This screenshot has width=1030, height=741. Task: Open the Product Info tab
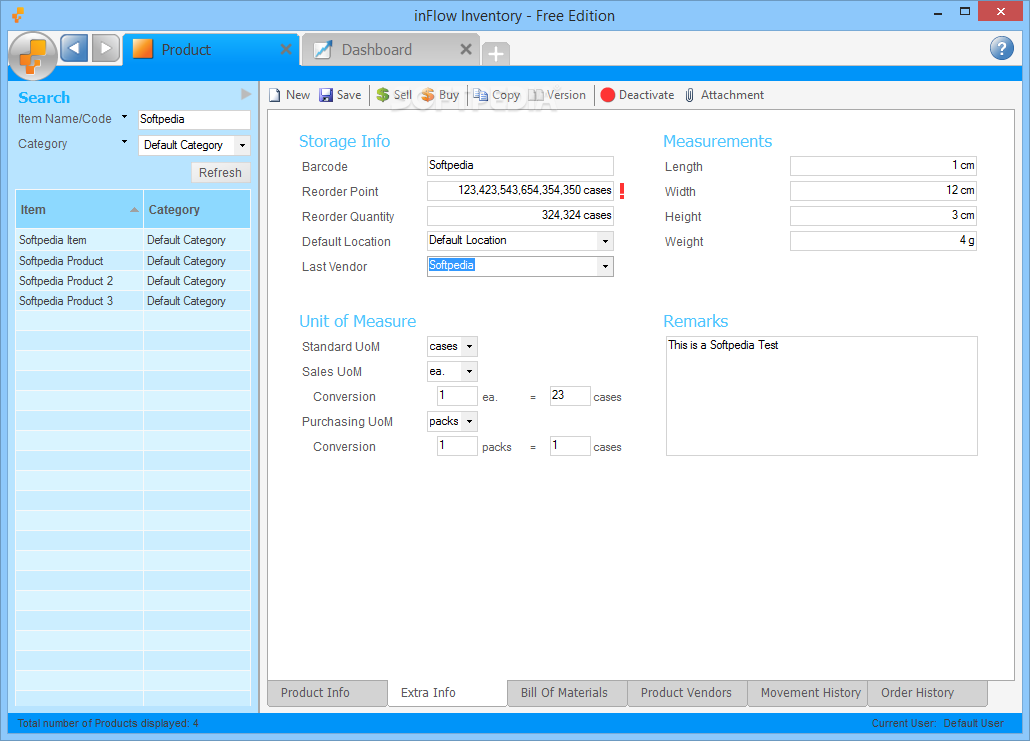click(327, 693)
